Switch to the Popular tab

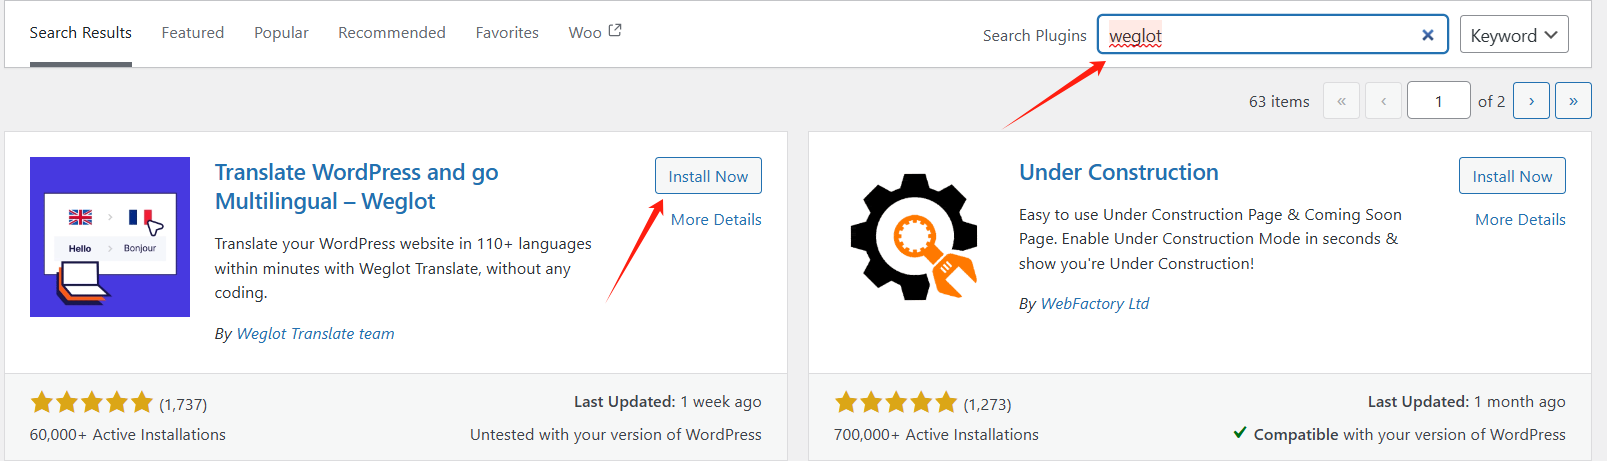click(x=281, y=33)
